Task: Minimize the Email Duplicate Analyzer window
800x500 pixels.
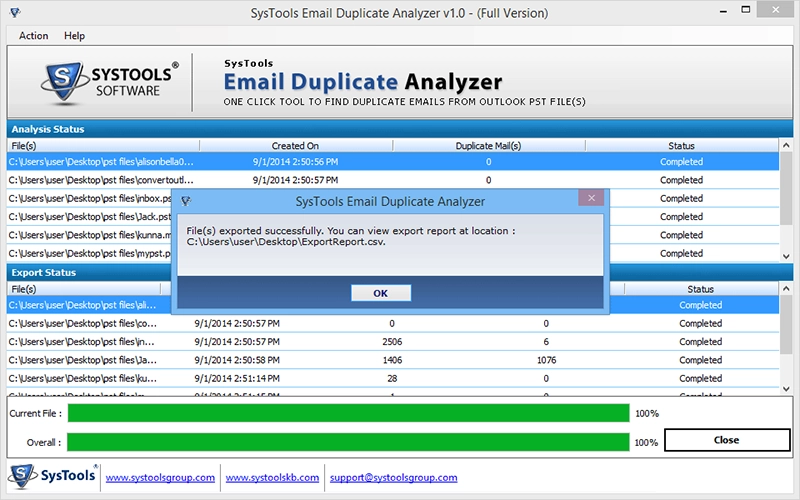Action: click(723, 11)
